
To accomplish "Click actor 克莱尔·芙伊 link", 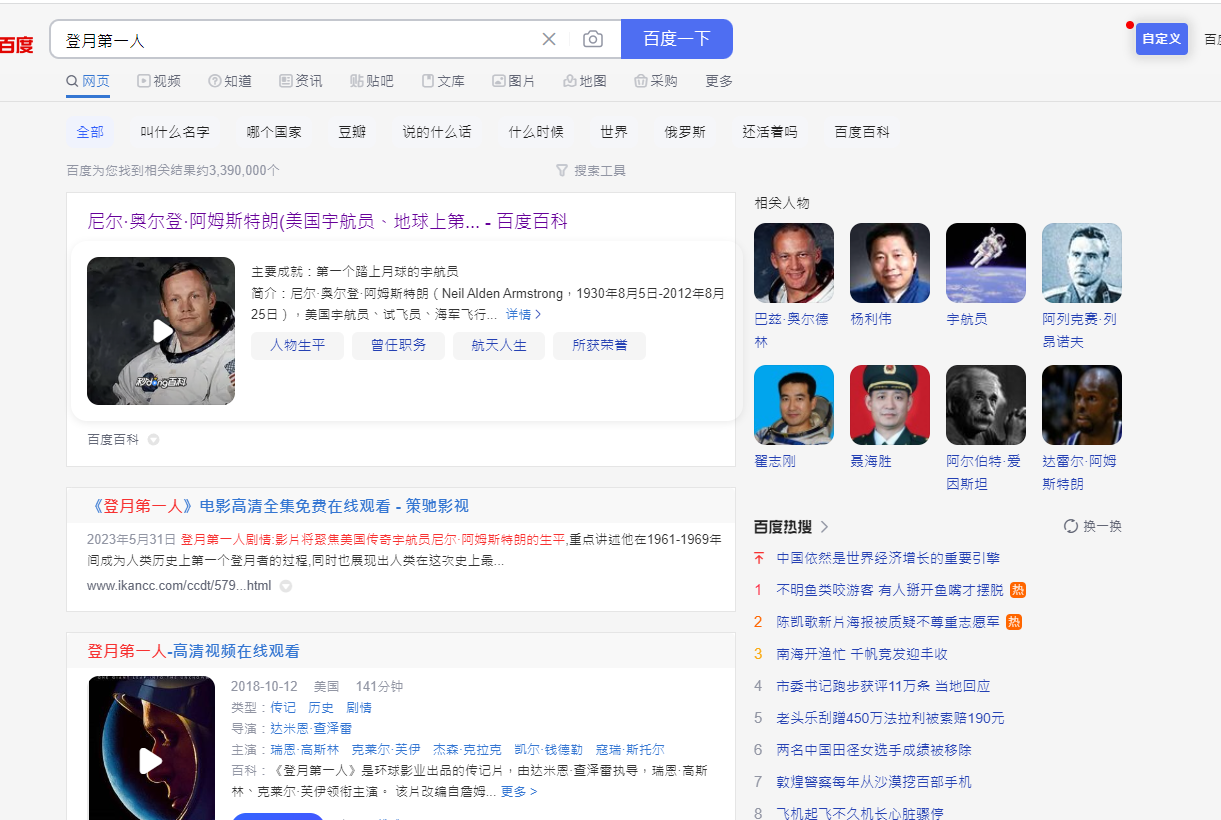I will 386,750.
